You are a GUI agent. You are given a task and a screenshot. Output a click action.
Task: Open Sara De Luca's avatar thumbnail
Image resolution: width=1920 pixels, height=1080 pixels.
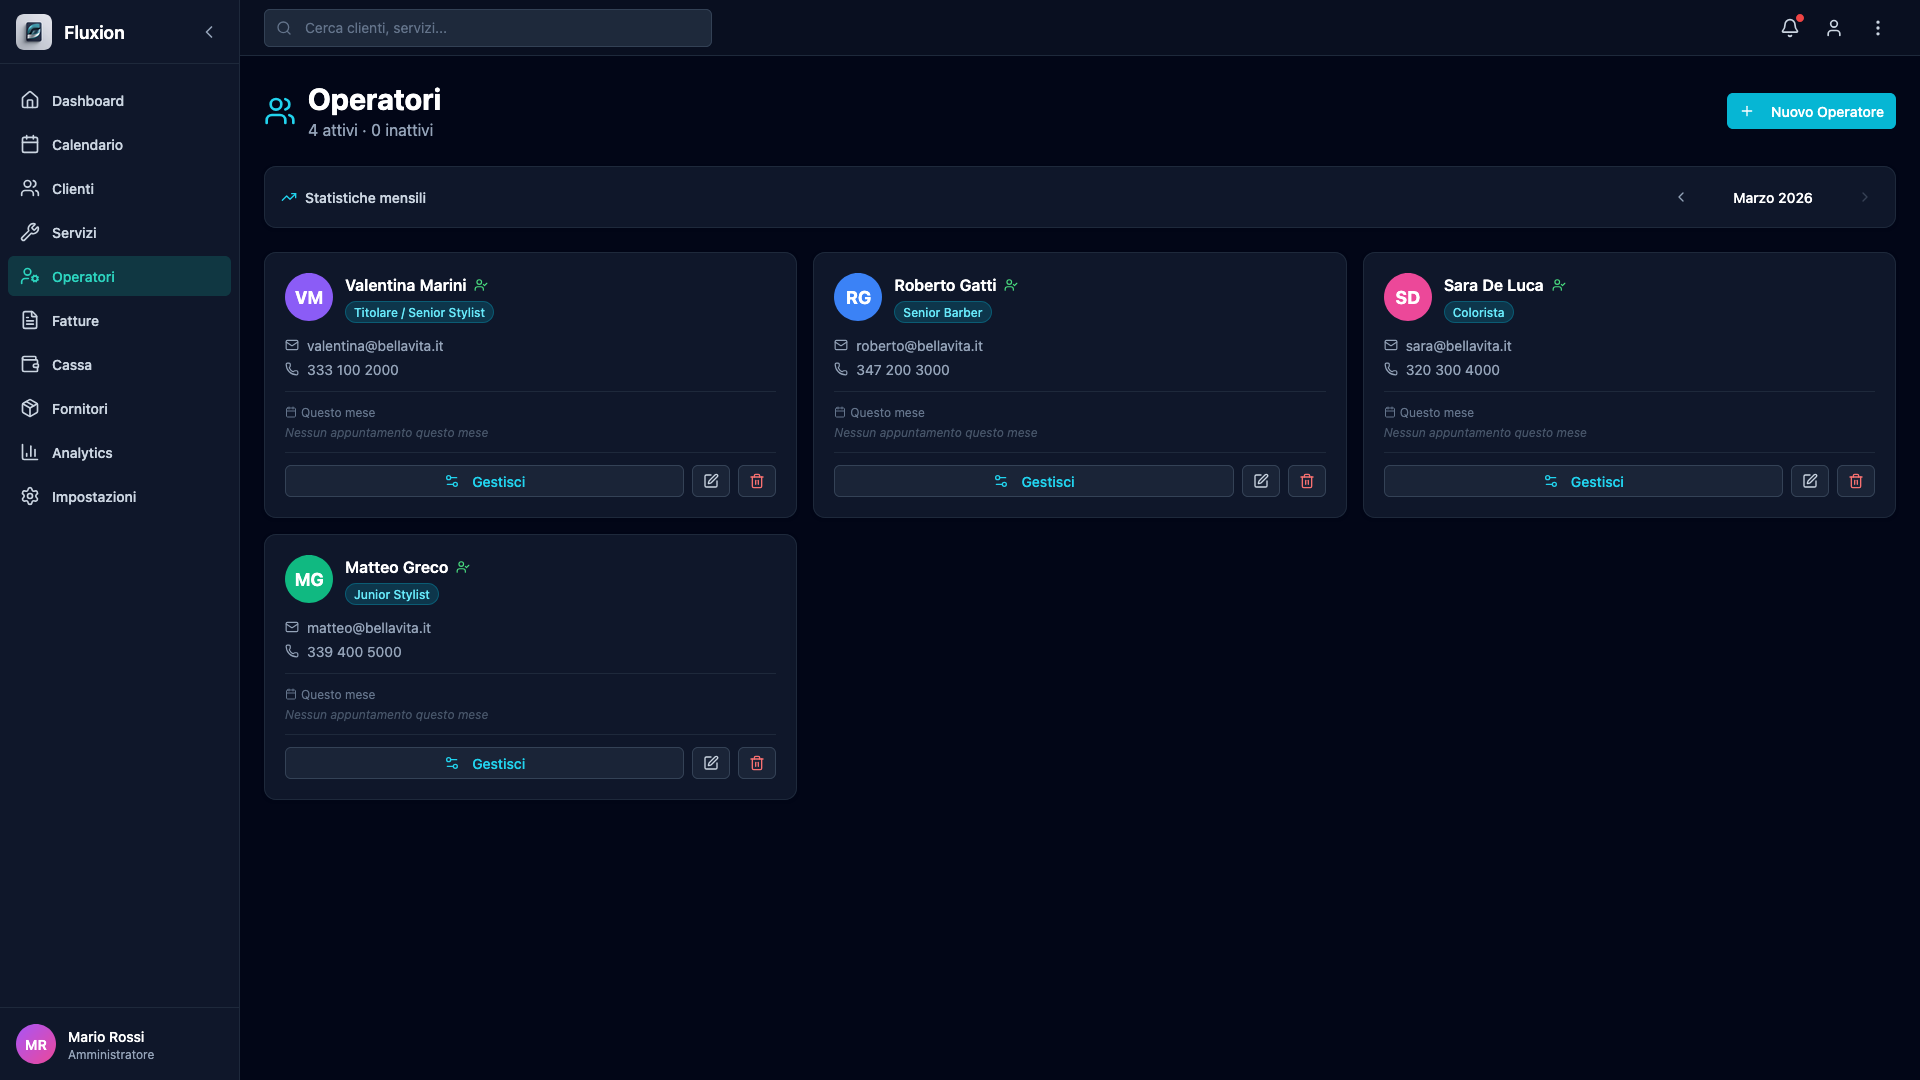[x=1407, y=297]
